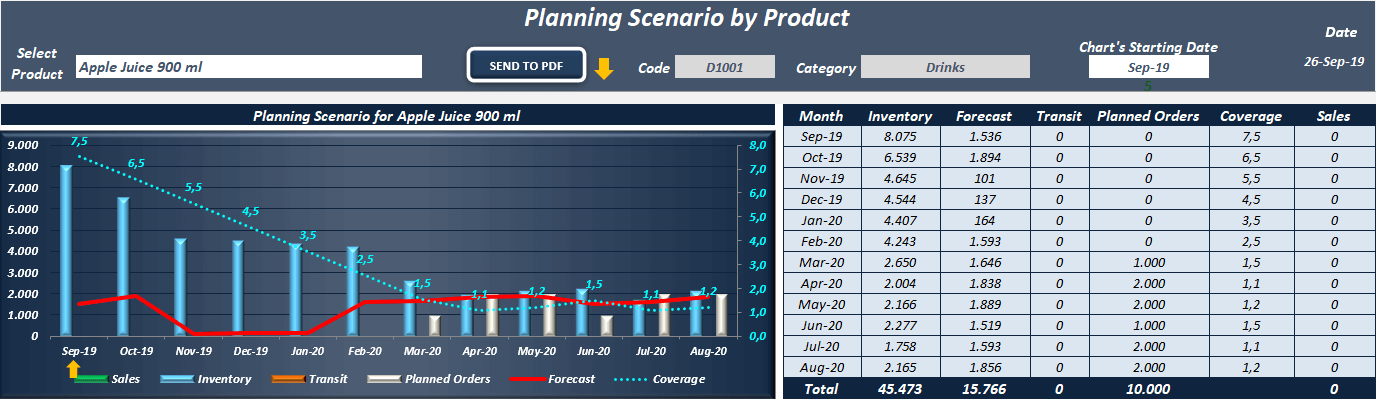Select forecast value 137 for Dec-19
This screenshot has width=1376, height=399.
(984, 199)
